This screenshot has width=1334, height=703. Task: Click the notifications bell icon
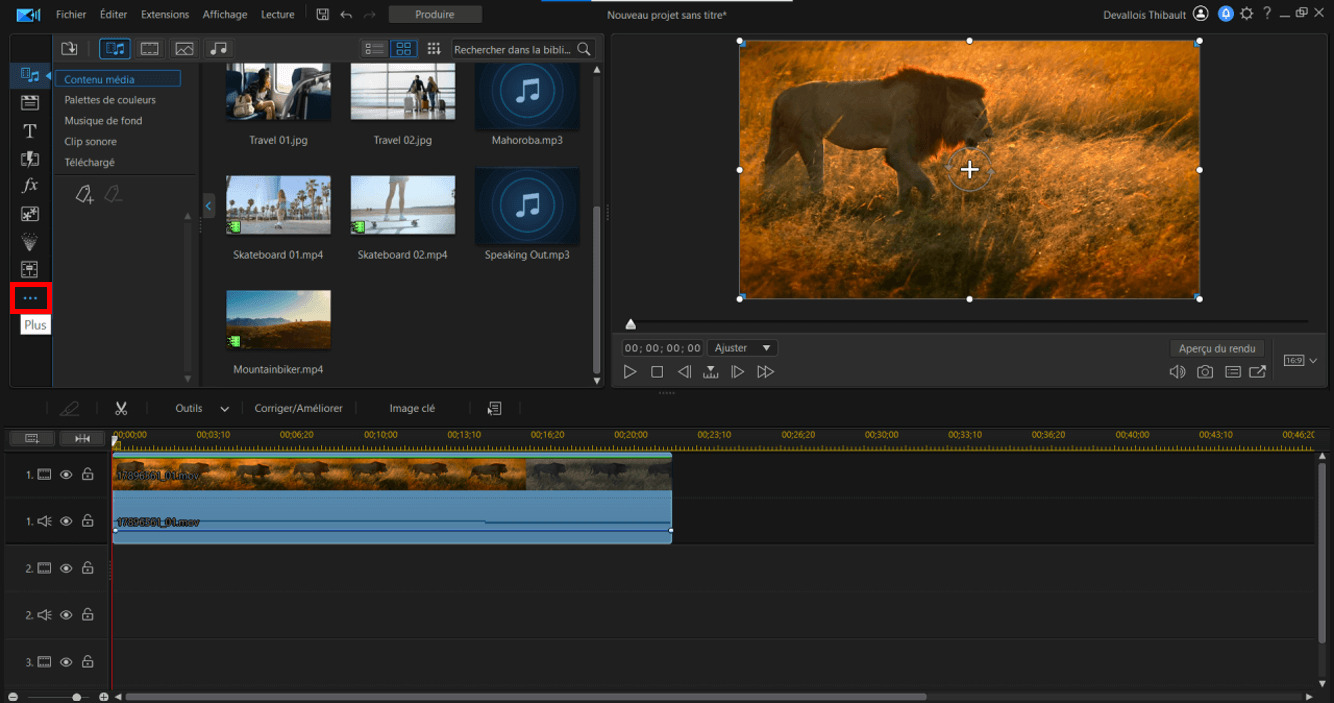click(x=1225, y=14)
